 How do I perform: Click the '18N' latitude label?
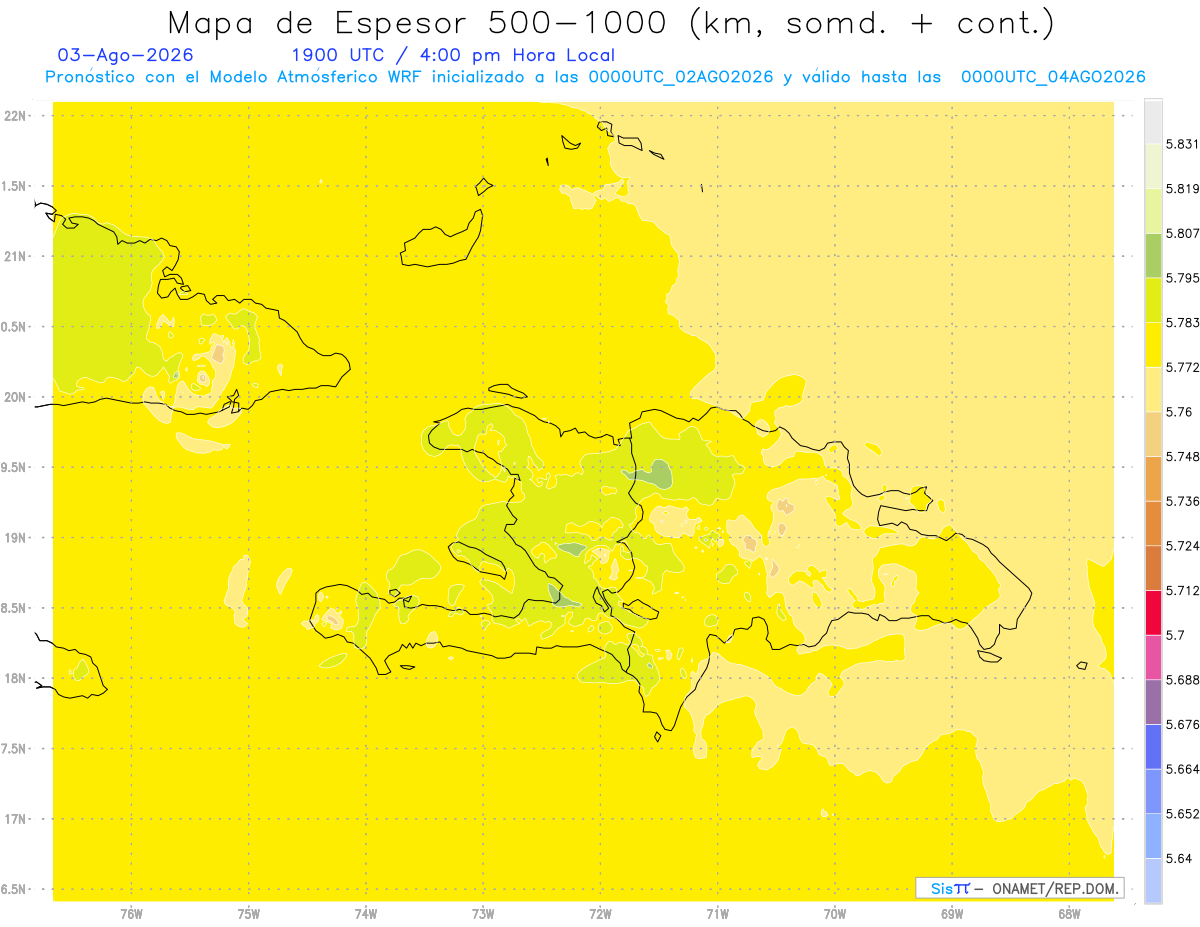tap(14, 678)
